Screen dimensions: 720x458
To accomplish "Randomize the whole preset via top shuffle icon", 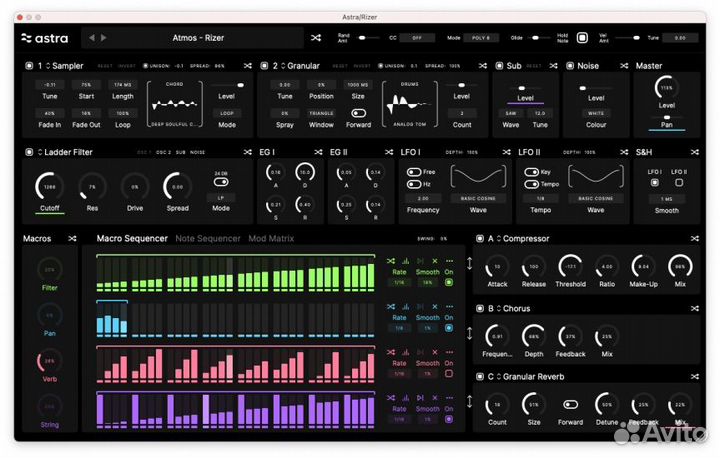I will pos(316,38).
